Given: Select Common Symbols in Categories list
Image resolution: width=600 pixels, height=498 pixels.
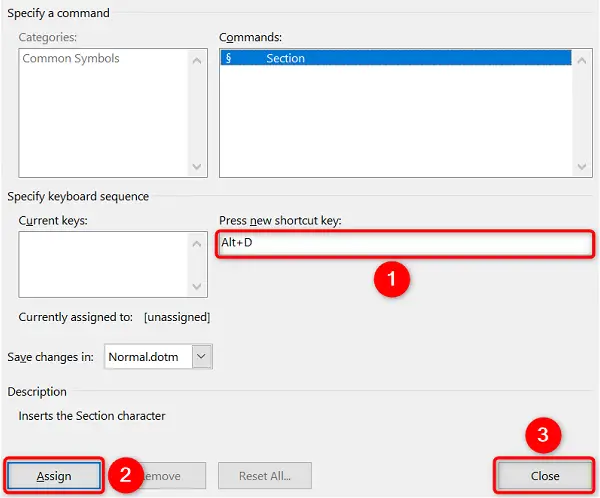Looking at the screenshot, I should tap(71, 58).
